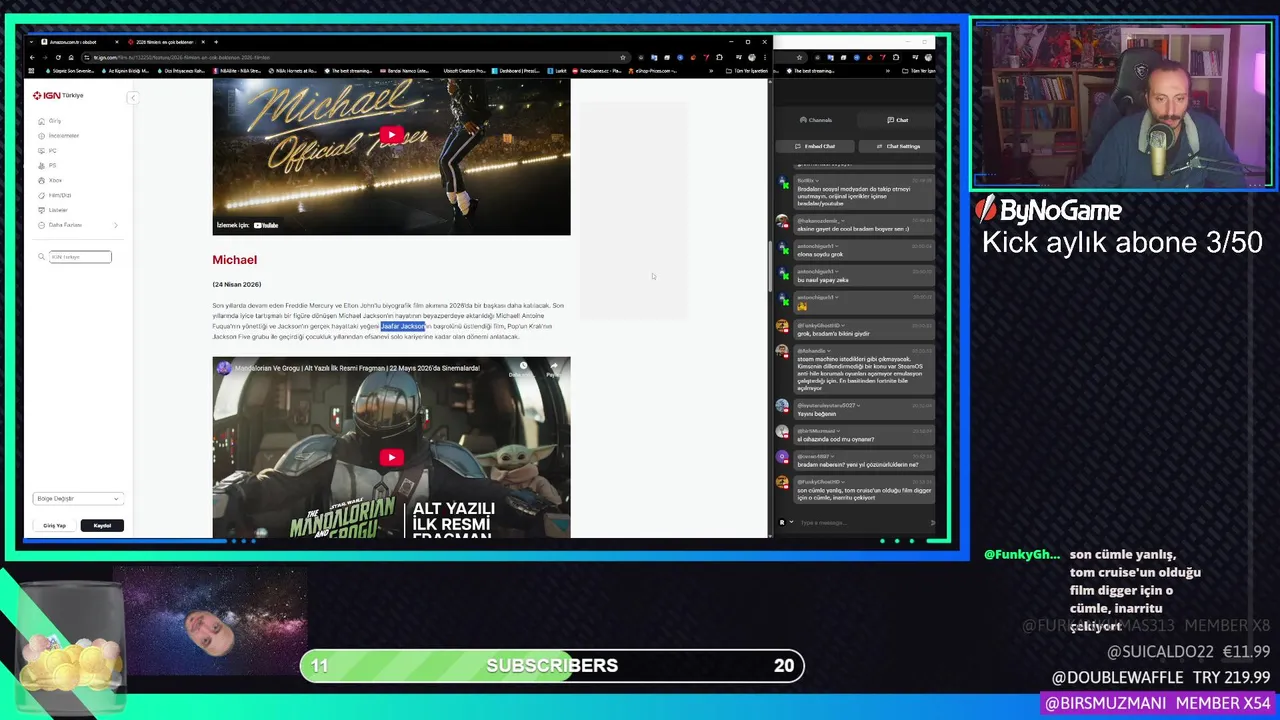Open the NBA Hornets bookmark
This screenshot has height=720, width=1280.
[x=293, y=71]
